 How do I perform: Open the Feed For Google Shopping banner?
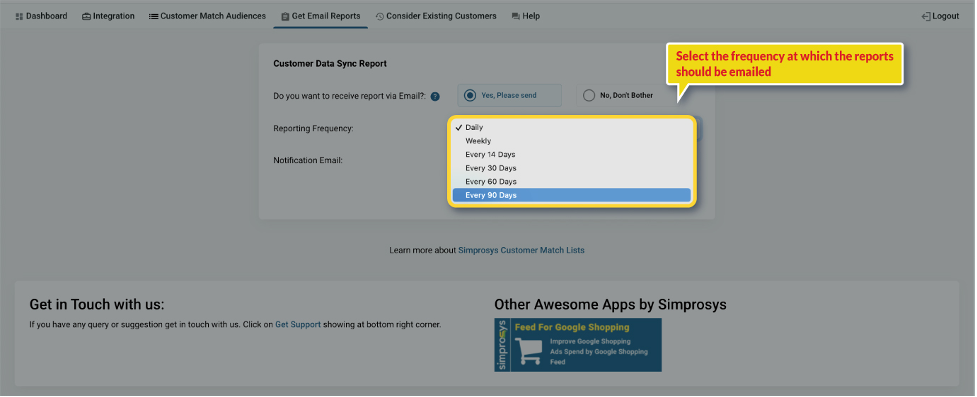pos(578,345)
